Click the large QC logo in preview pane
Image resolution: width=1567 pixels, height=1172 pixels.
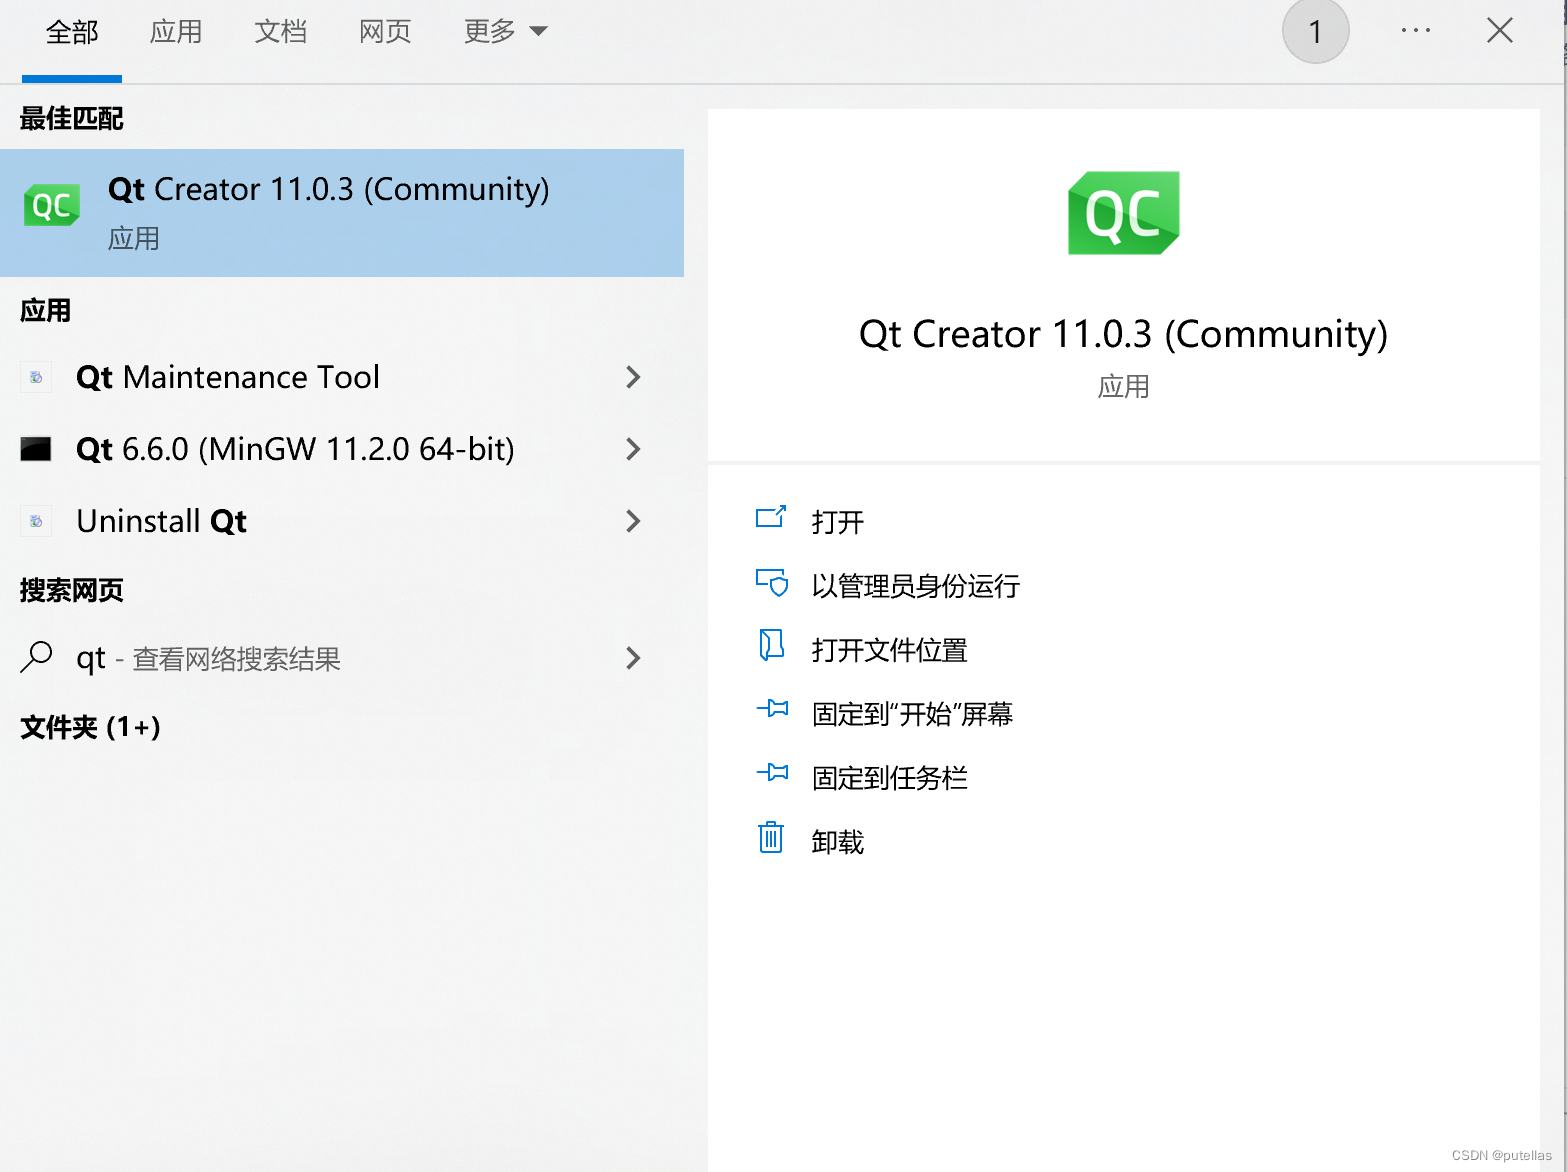(1123, 213)
